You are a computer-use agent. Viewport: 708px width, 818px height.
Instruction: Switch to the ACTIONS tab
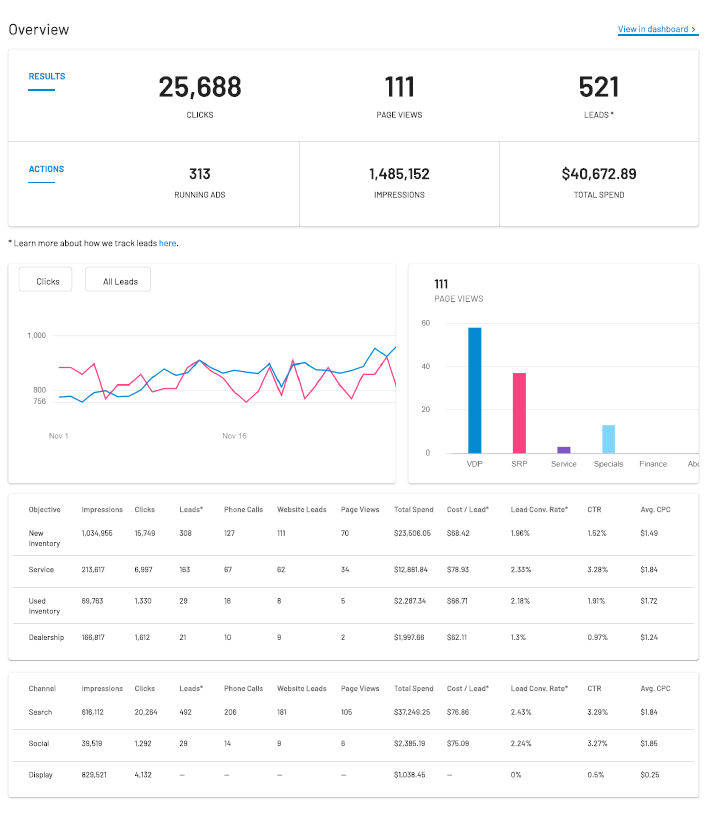coord(46,169)
